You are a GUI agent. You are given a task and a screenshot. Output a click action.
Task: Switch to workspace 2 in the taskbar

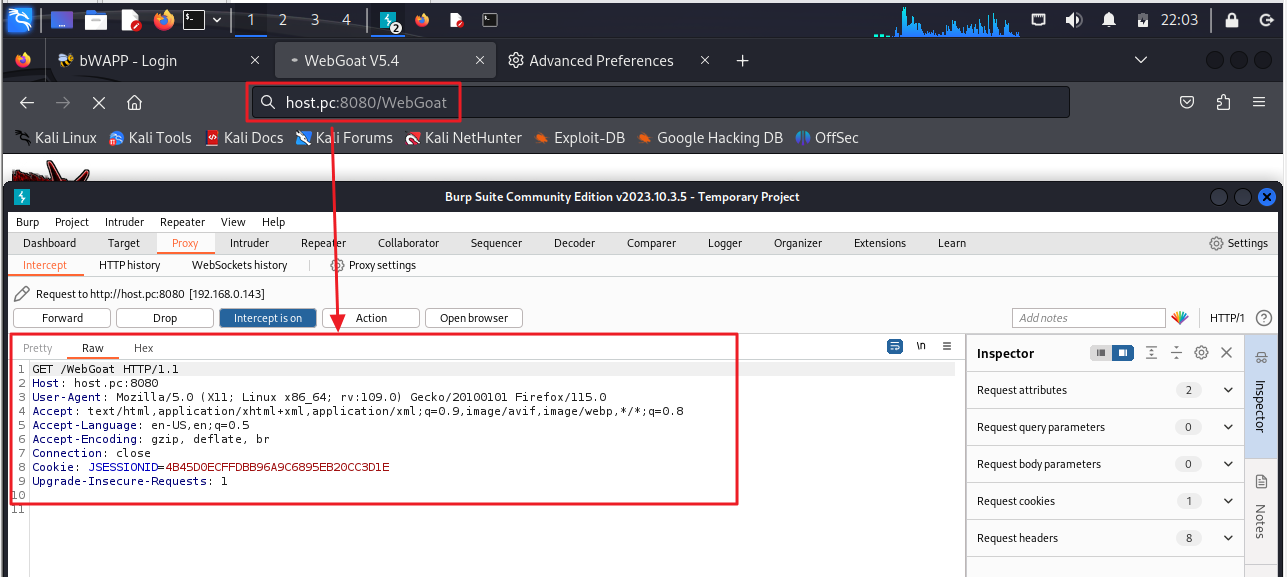[x=283, y=19]
